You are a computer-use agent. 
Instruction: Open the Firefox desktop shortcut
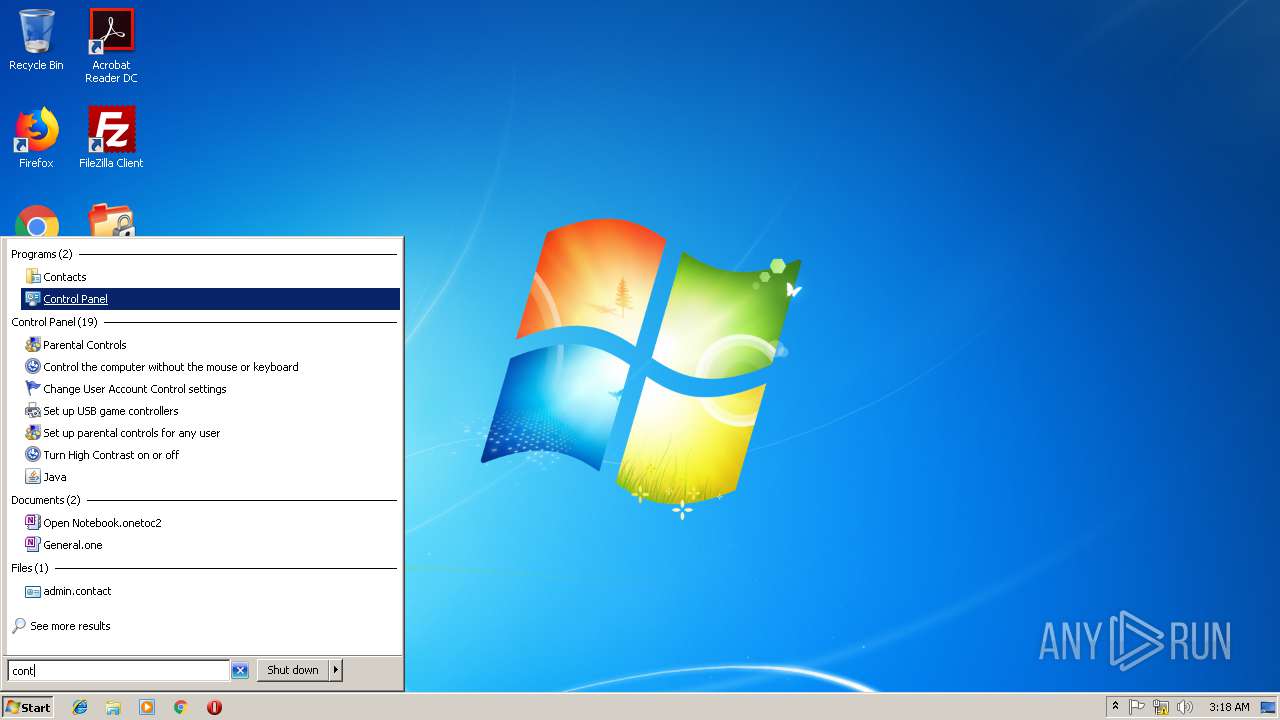tap(36, 138)
